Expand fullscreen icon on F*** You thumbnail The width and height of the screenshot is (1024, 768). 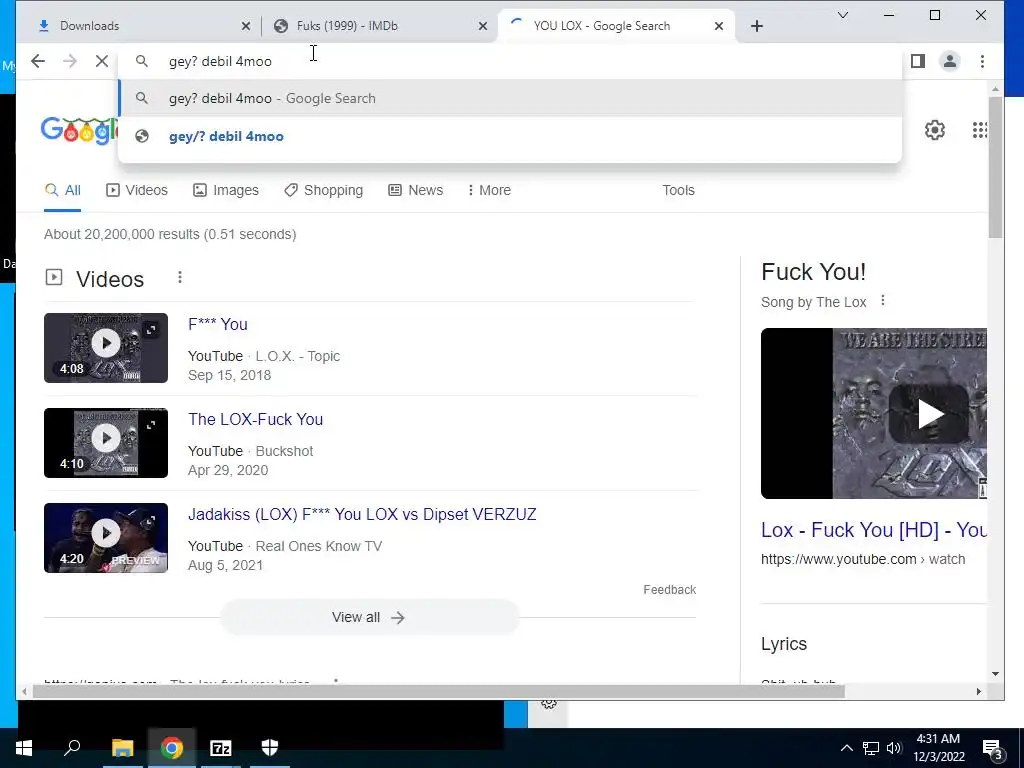pos(151,330)
